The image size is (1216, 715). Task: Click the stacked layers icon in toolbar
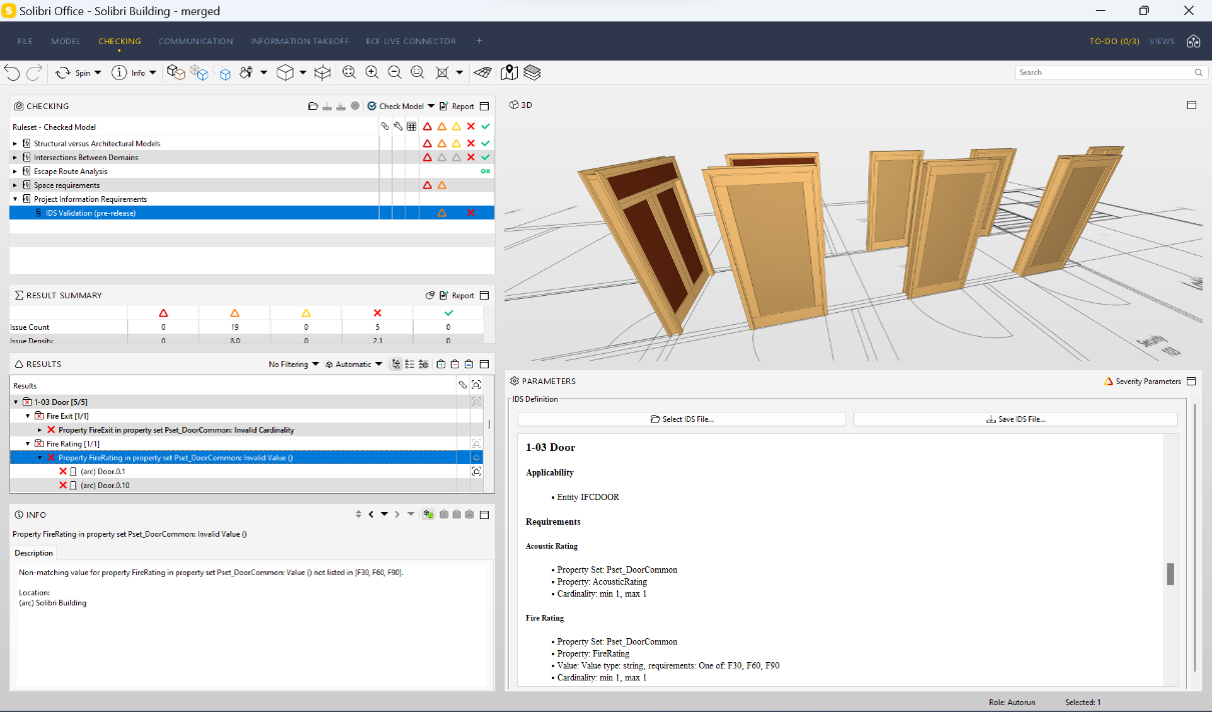click(532, 72)
